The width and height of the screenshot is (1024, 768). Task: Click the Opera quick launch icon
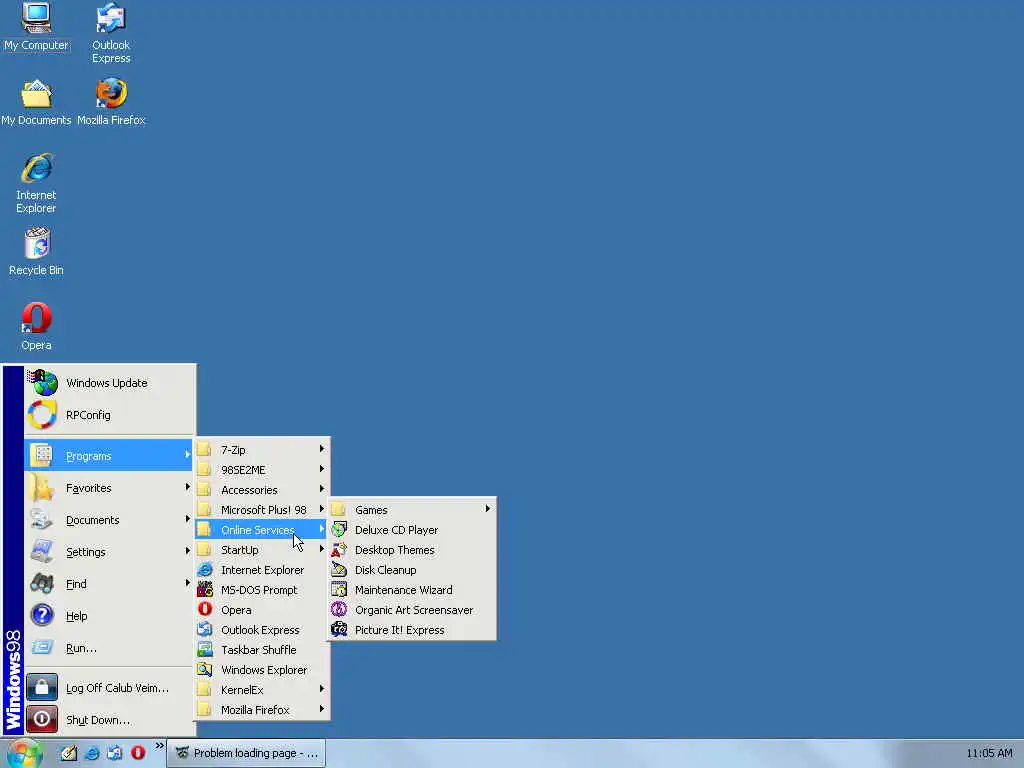point(138,753)
